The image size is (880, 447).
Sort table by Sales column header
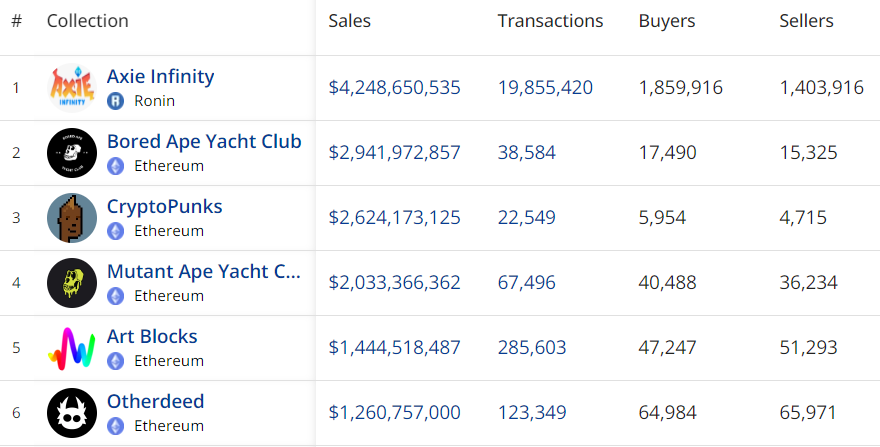350,21
